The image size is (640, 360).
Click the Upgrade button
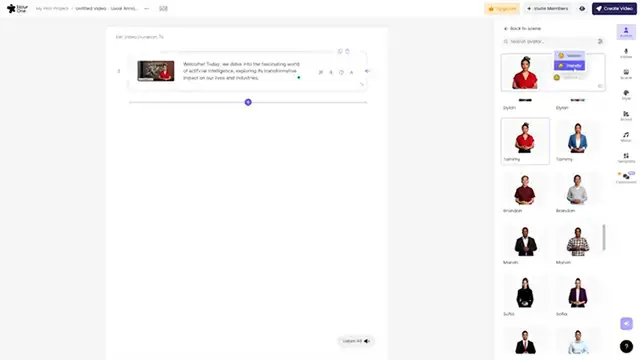coord(502,9)
